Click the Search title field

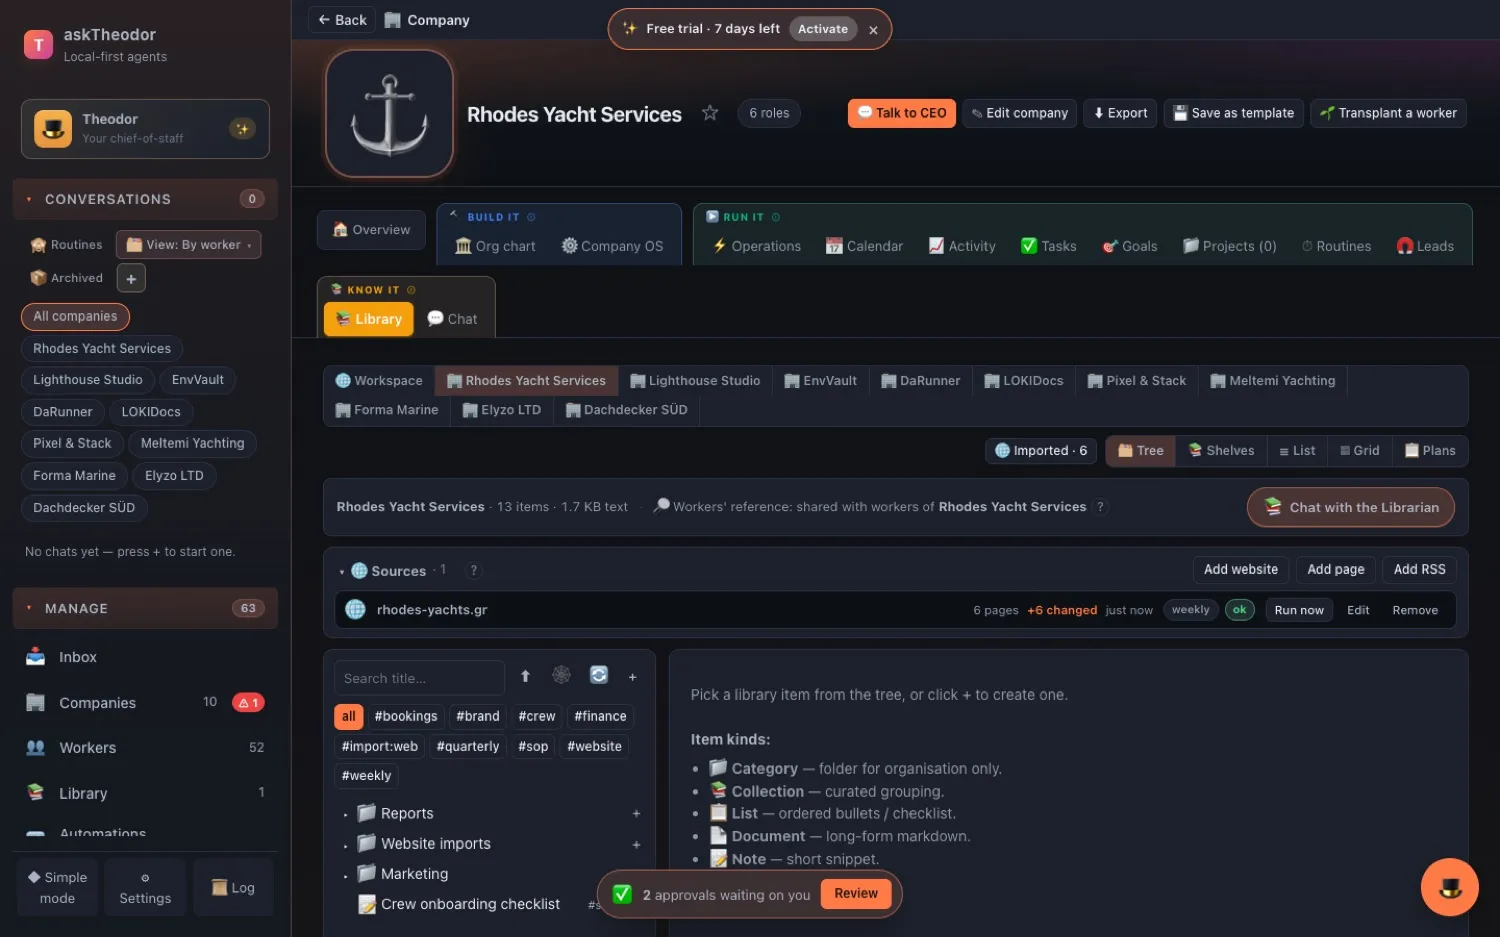point(419,678)
